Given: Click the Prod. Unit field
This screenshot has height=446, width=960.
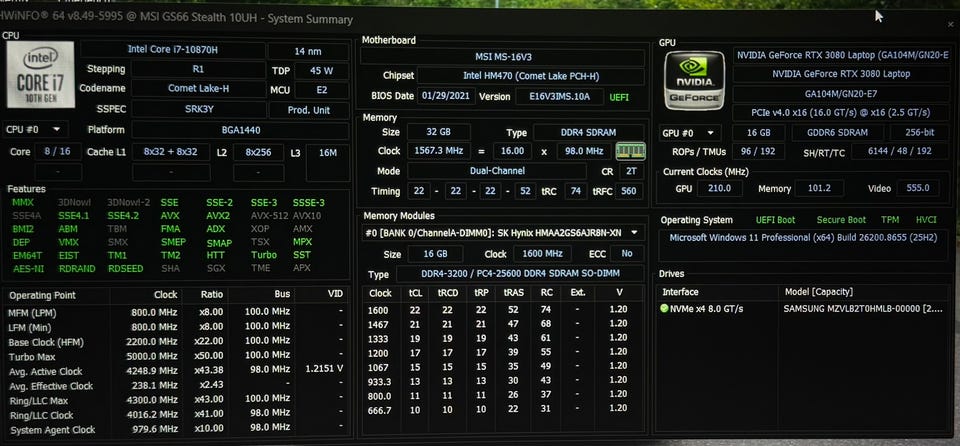Looking at the screenshot, I should click(x=309, y=110).
